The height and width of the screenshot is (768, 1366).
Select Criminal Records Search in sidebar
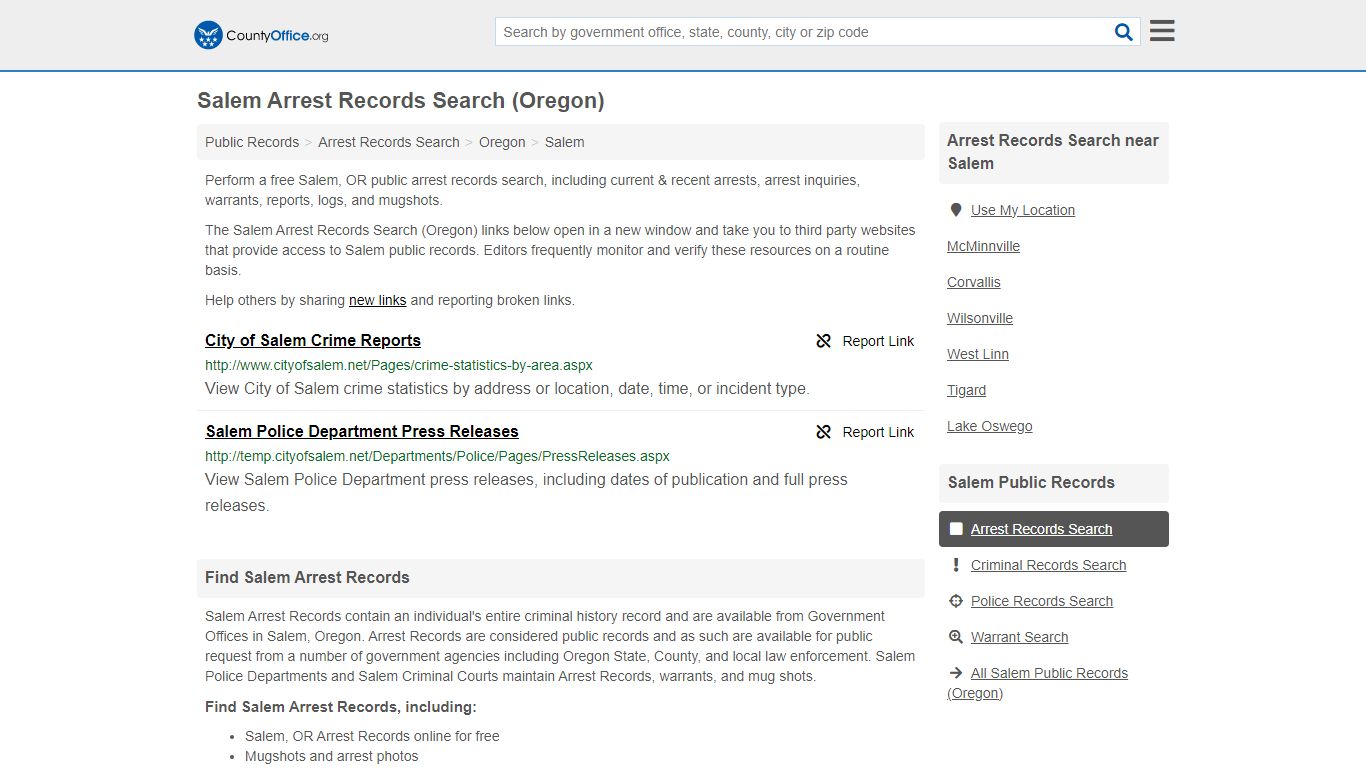(1048, 565)
